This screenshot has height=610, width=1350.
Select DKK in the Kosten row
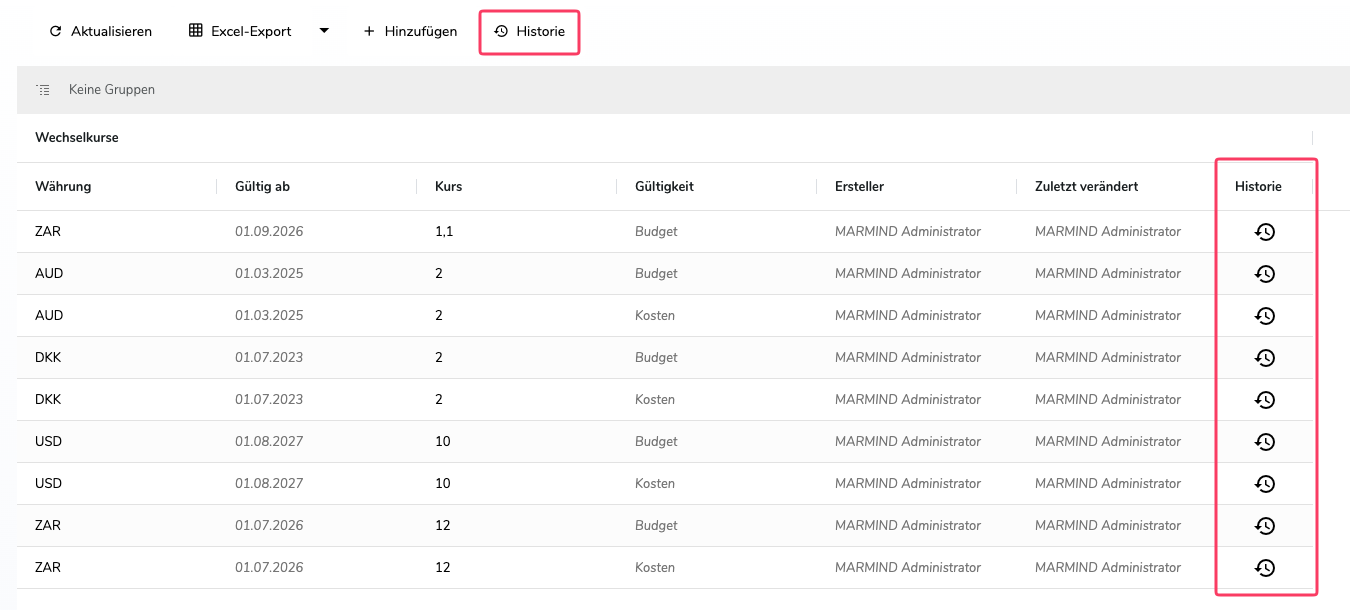tap(48, 400)
